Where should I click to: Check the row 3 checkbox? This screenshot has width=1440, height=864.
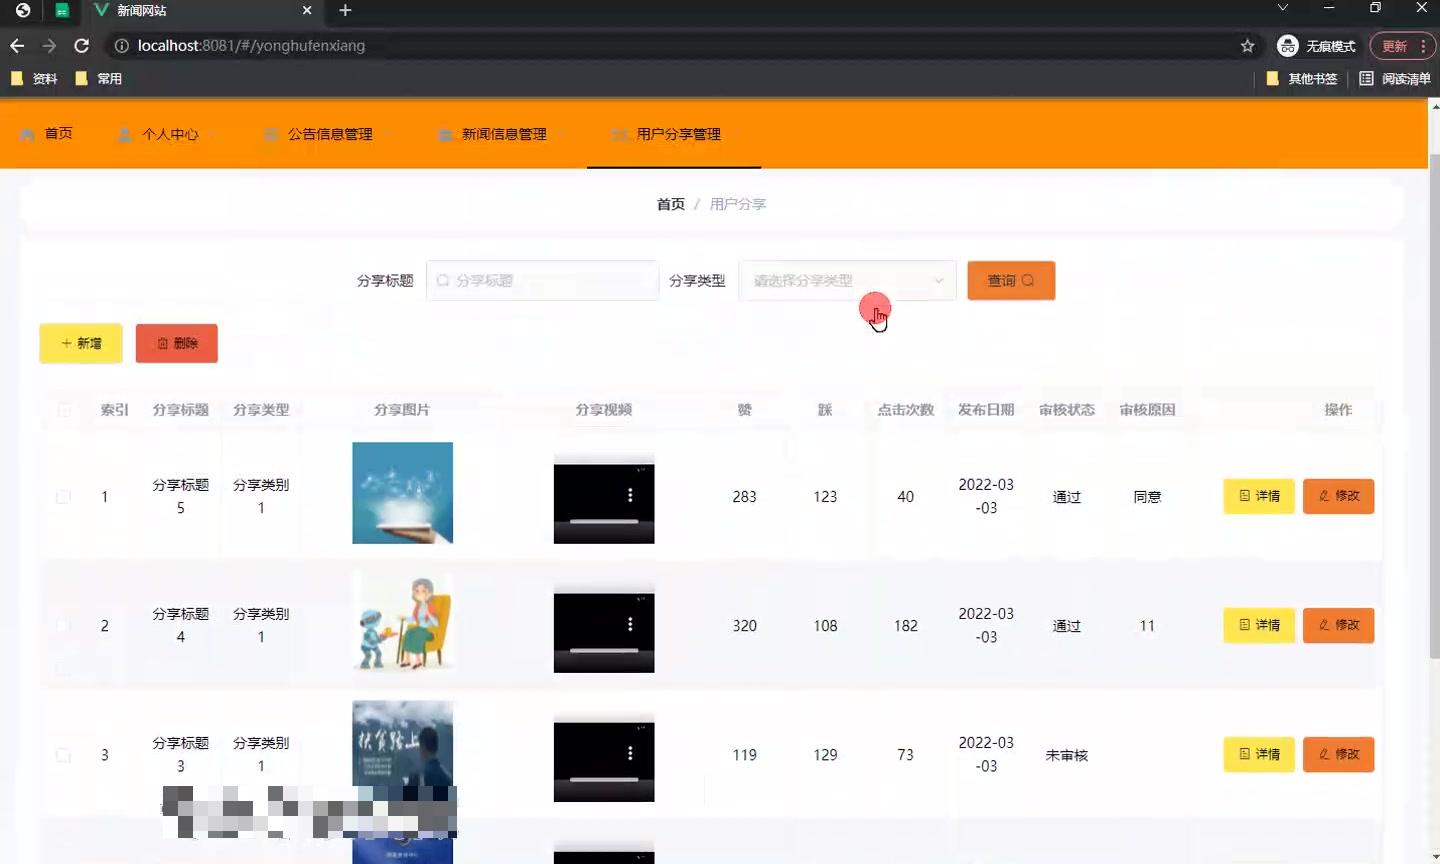(x=64, y=755)
